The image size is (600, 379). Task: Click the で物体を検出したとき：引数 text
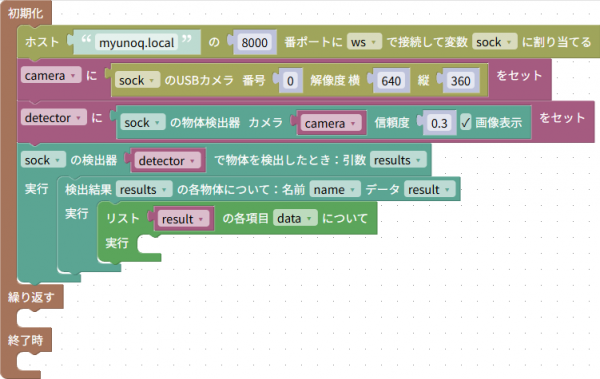[290, 160]
